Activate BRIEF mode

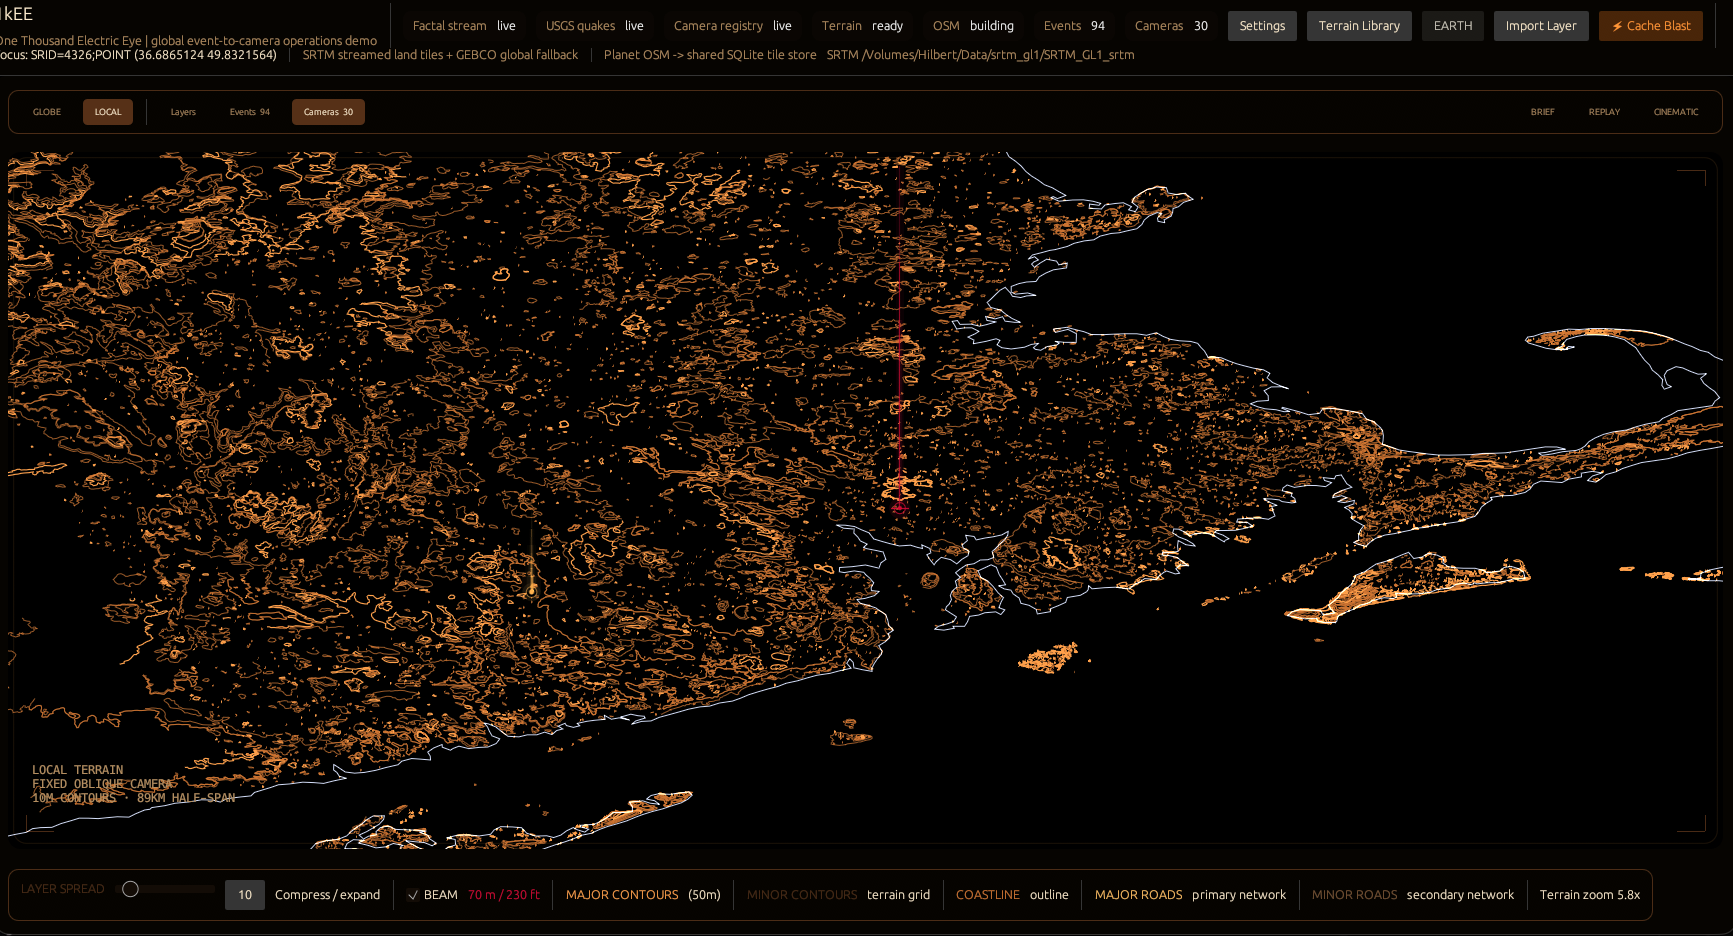[1542, 112]
